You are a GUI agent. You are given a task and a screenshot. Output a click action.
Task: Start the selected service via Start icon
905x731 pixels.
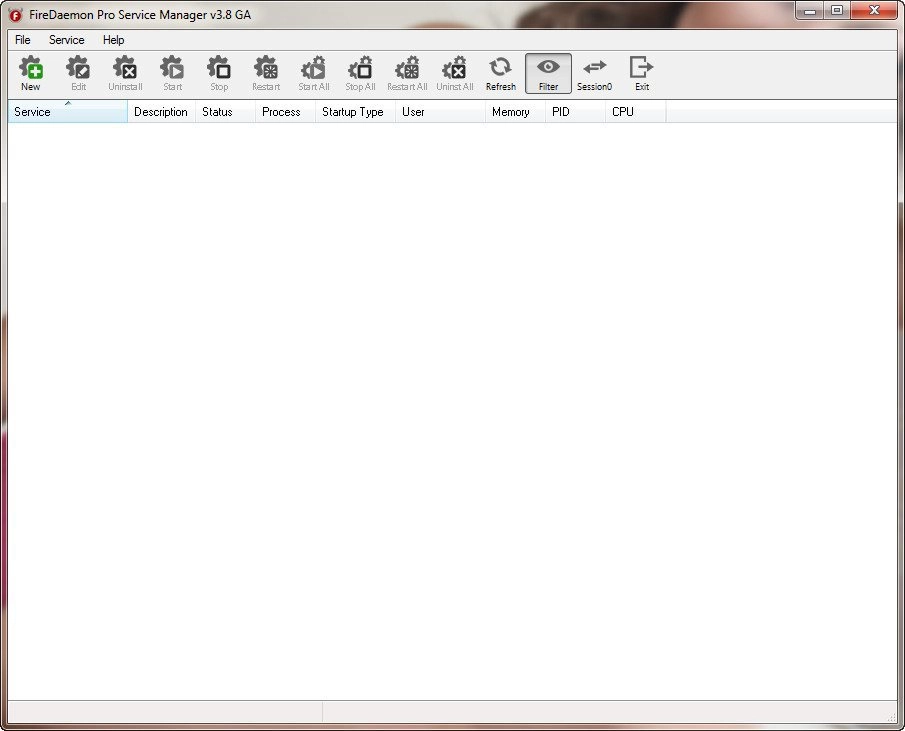pyautogui.click(x=173, y=73)
